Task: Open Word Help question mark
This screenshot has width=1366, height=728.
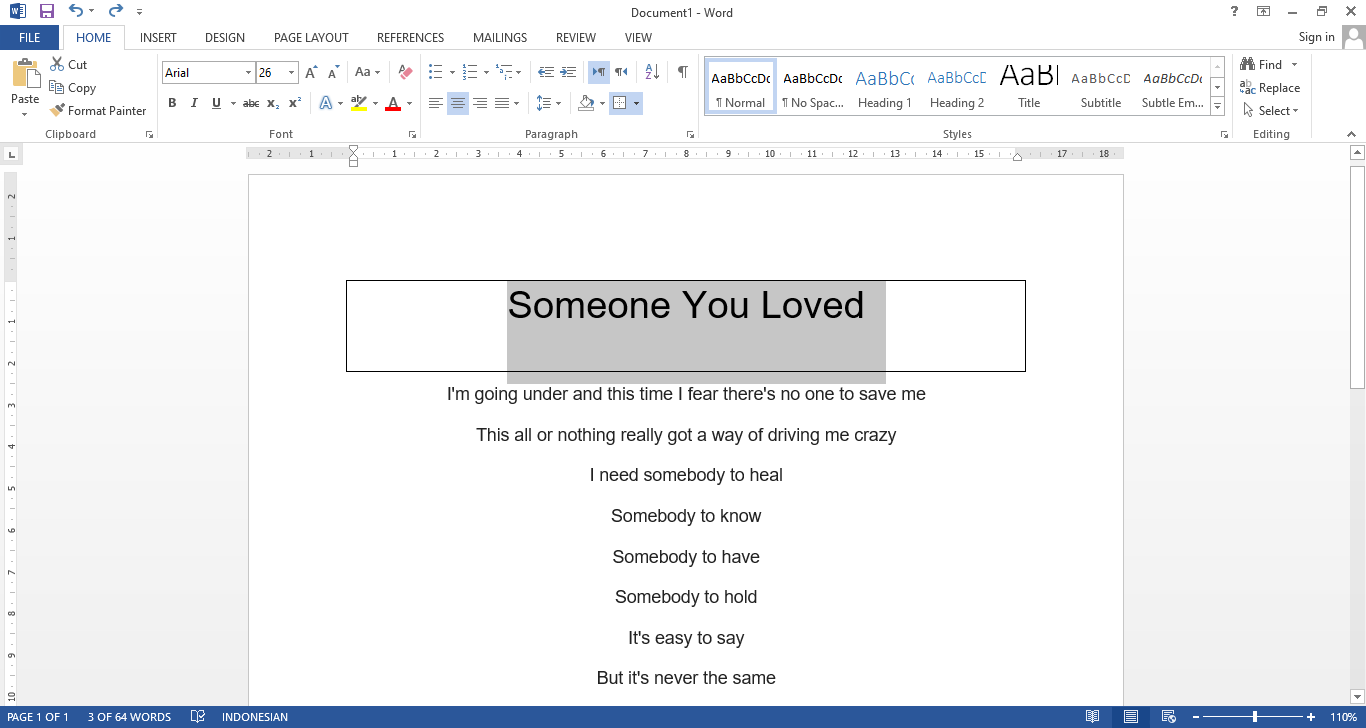Action: [x=1234, y=11]
